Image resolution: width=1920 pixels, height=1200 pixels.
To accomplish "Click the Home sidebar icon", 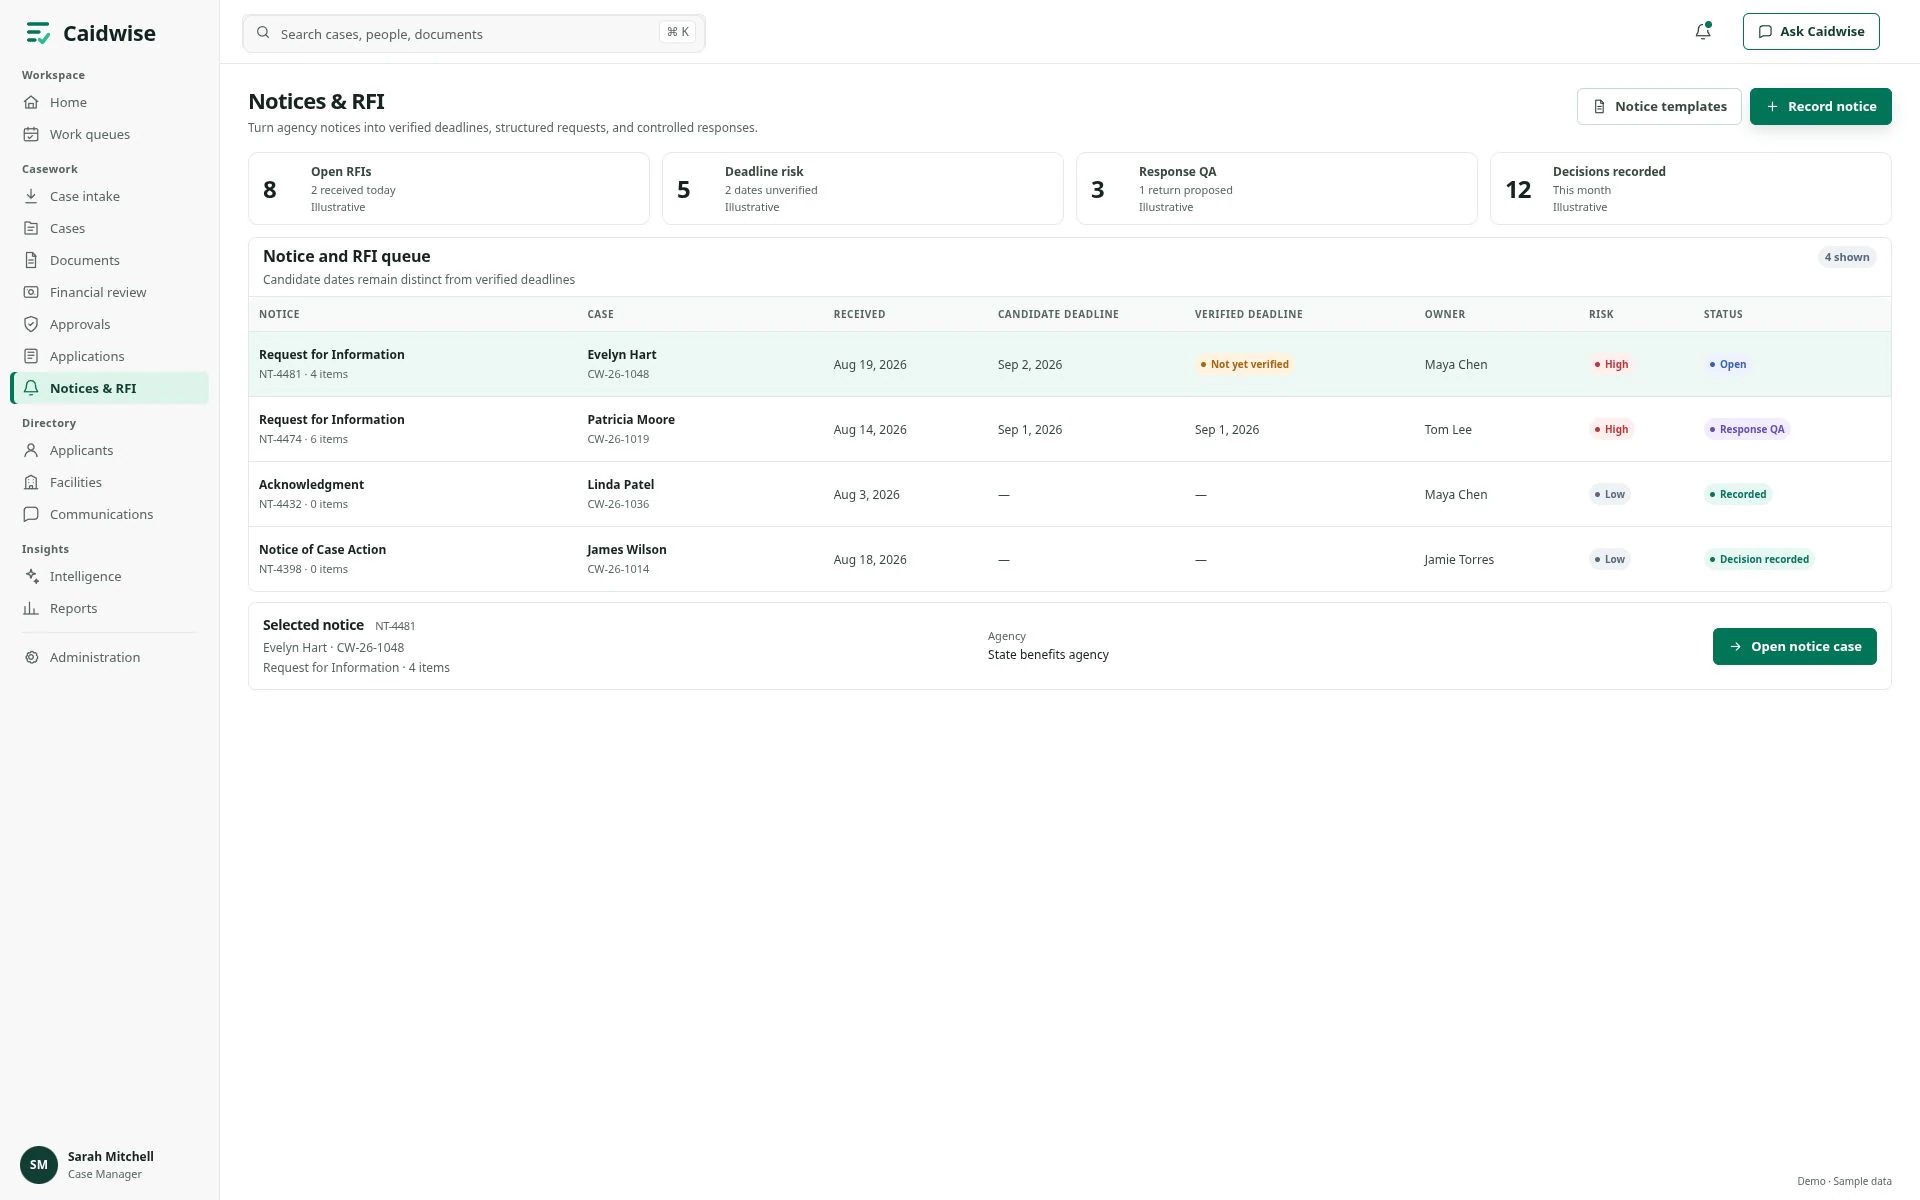I will [x=31, y=102].
